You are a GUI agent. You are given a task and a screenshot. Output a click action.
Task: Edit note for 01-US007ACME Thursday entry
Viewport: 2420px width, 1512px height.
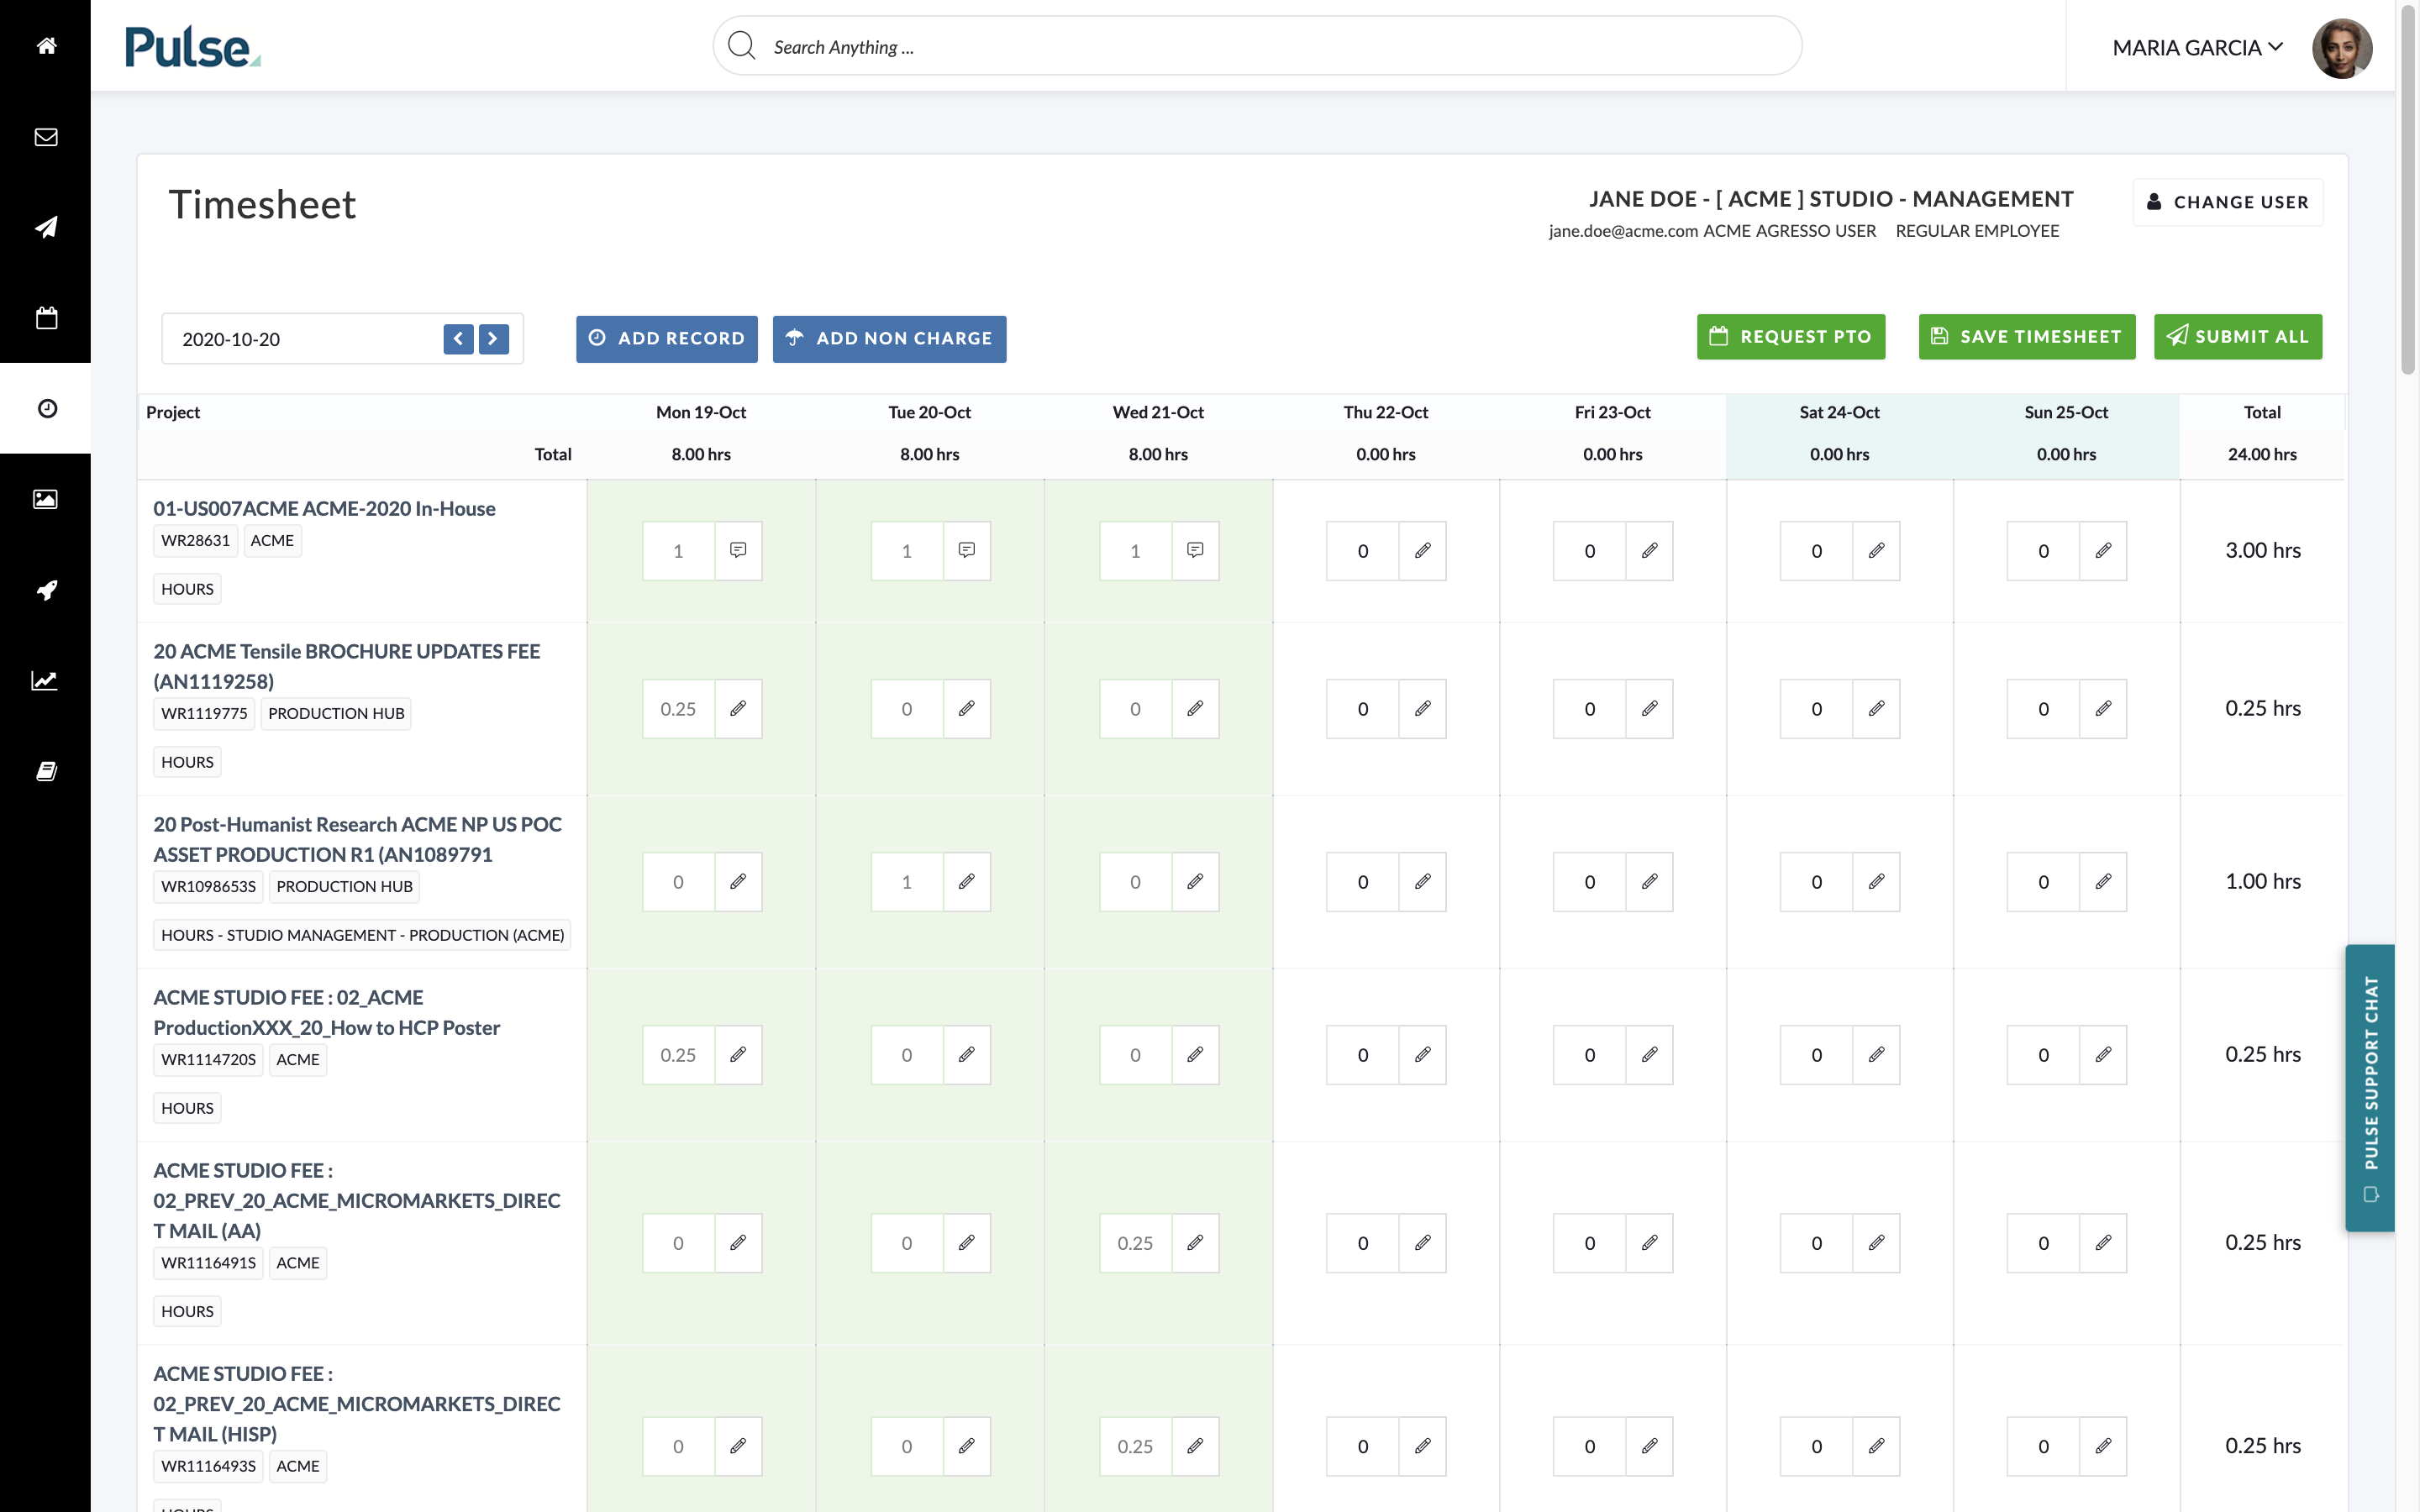(x=1422, y=550)
